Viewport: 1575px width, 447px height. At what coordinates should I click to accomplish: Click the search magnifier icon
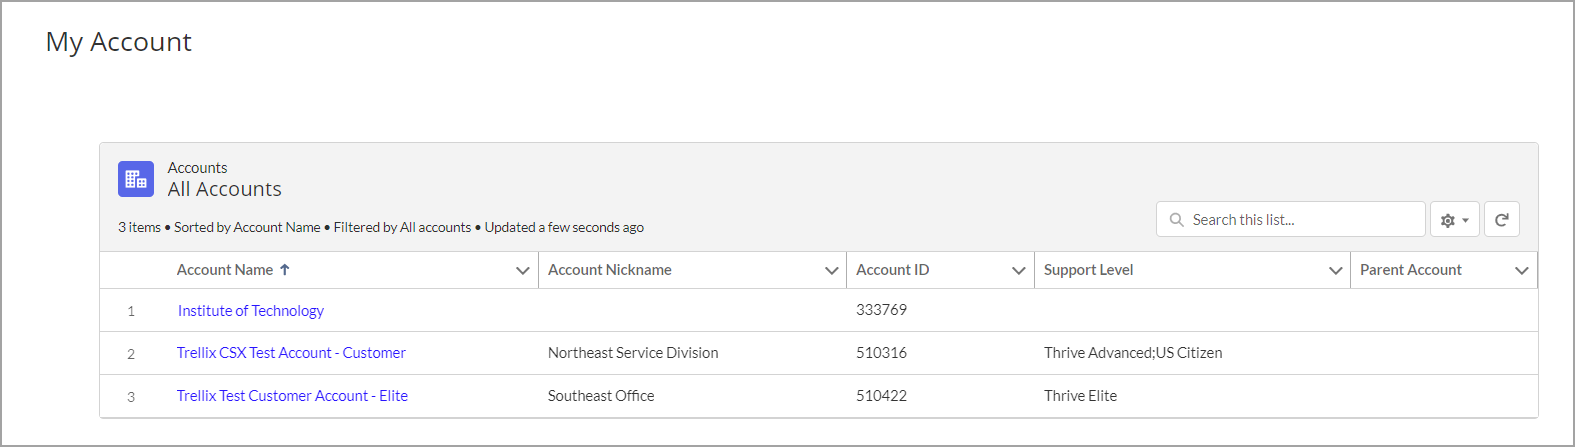point(1177,220)
